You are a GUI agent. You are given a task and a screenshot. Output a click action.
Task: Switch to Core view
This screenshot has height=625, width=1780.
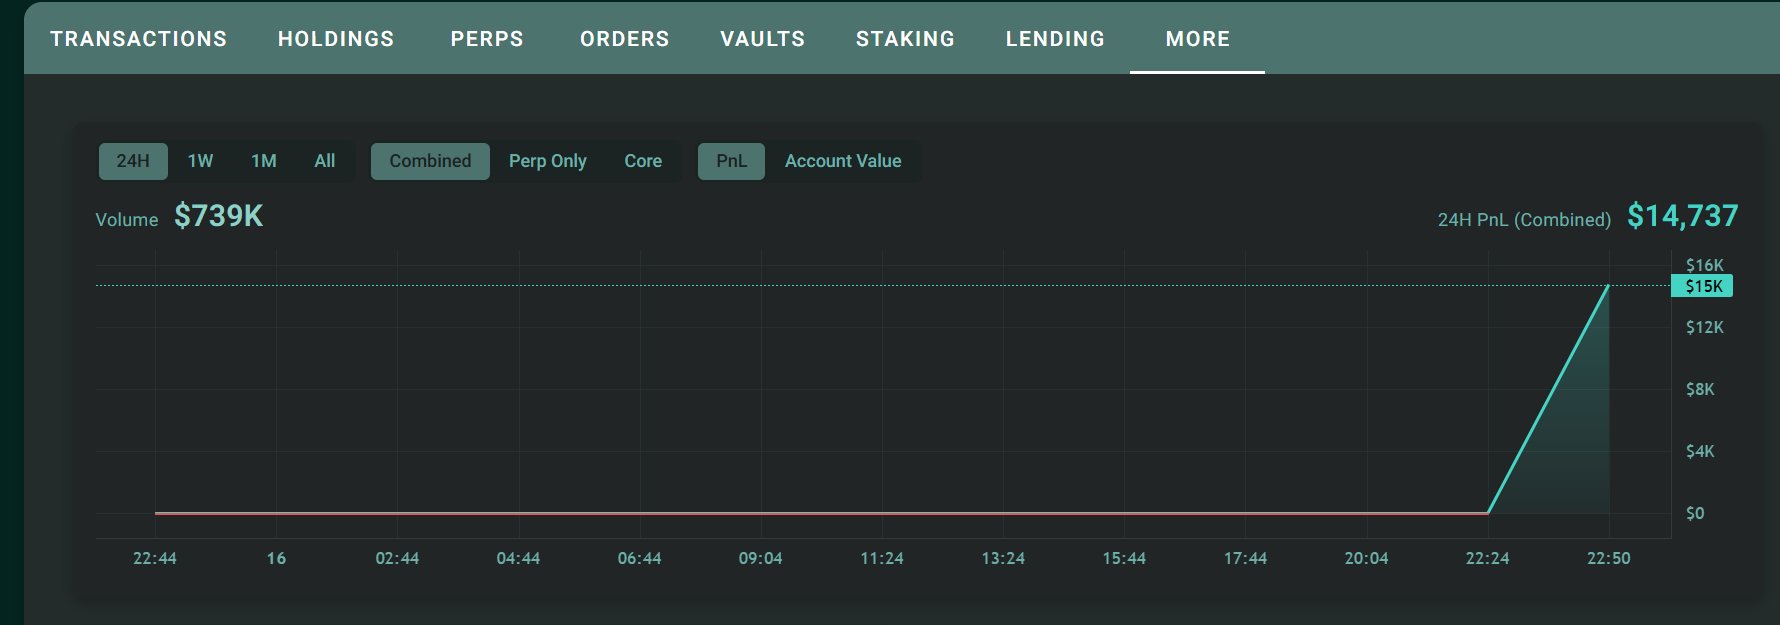pos(643,161)
